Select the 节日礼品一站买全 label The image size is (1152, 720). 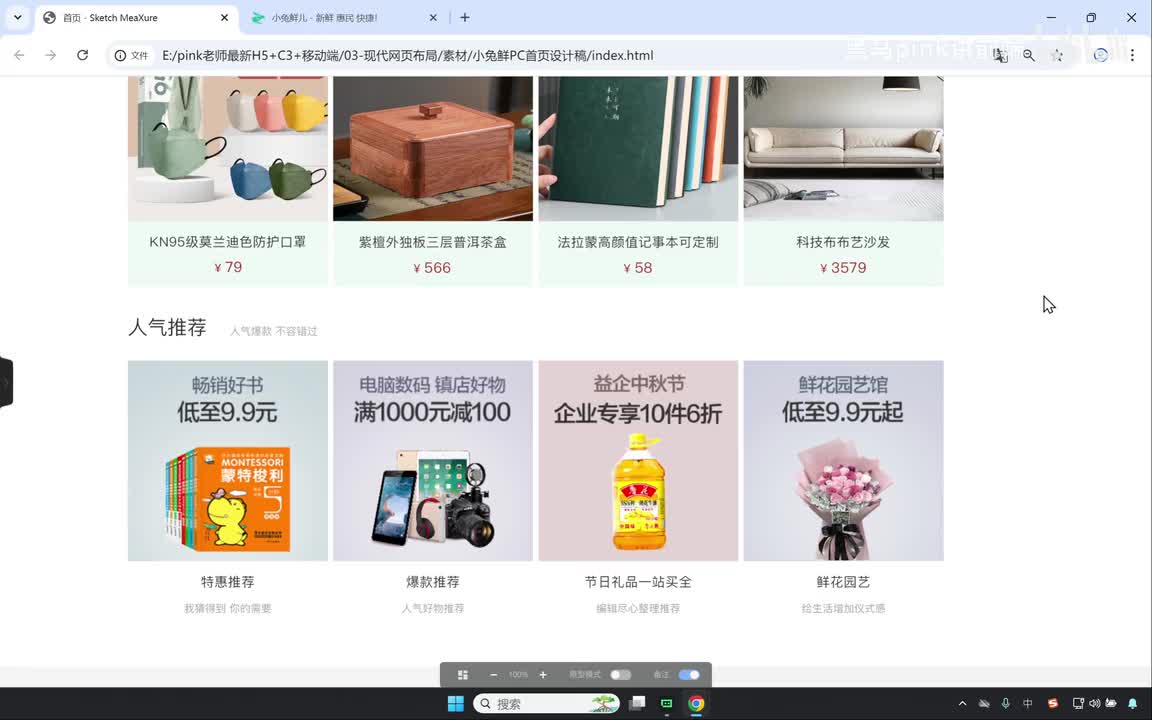point(638,582)
